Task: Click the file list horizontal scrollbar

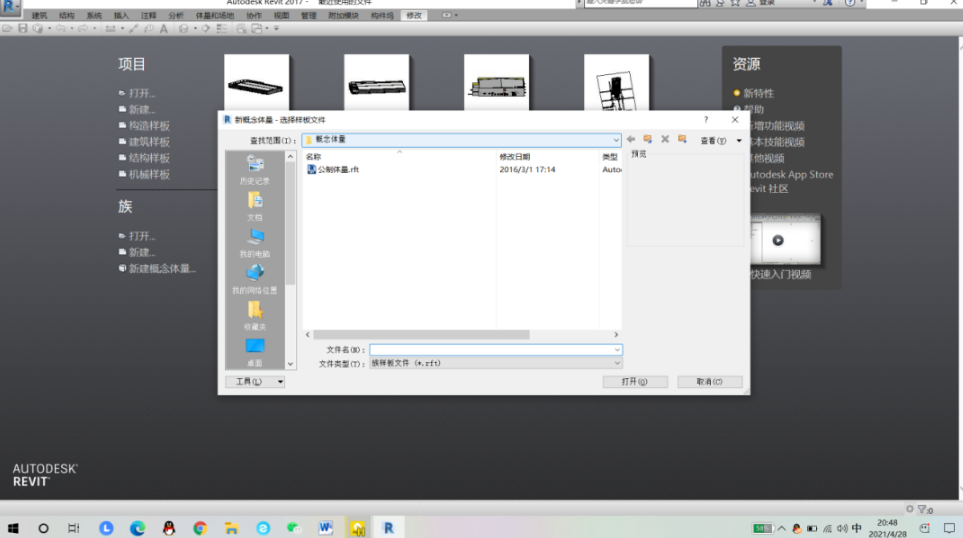Action: 460,335
